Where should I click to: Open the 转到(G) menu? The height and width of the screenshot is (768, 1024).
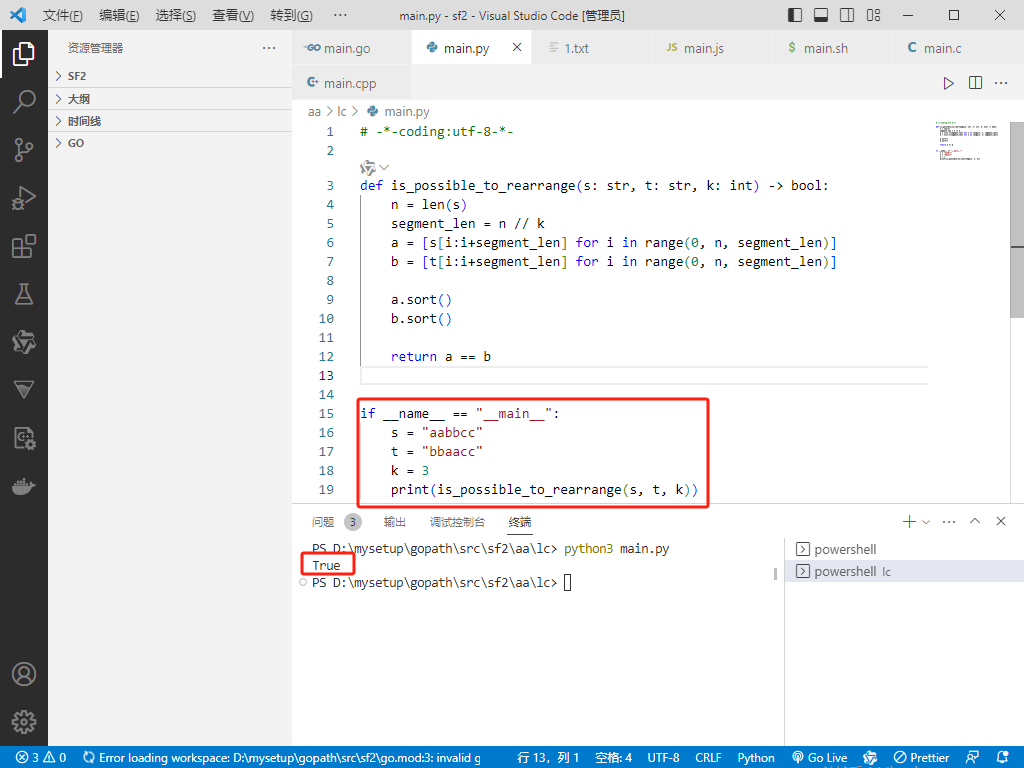(x=291, y=15)
